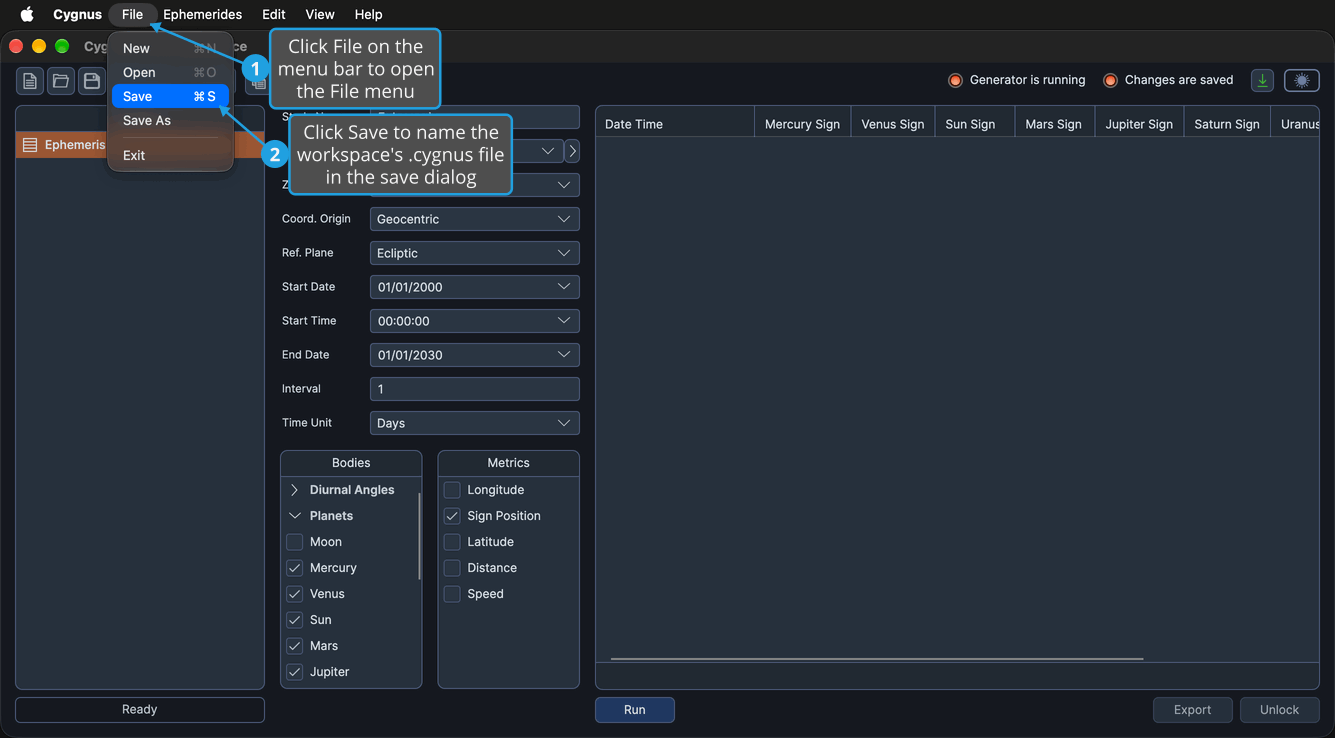Click the Export button

[1192, 710]
